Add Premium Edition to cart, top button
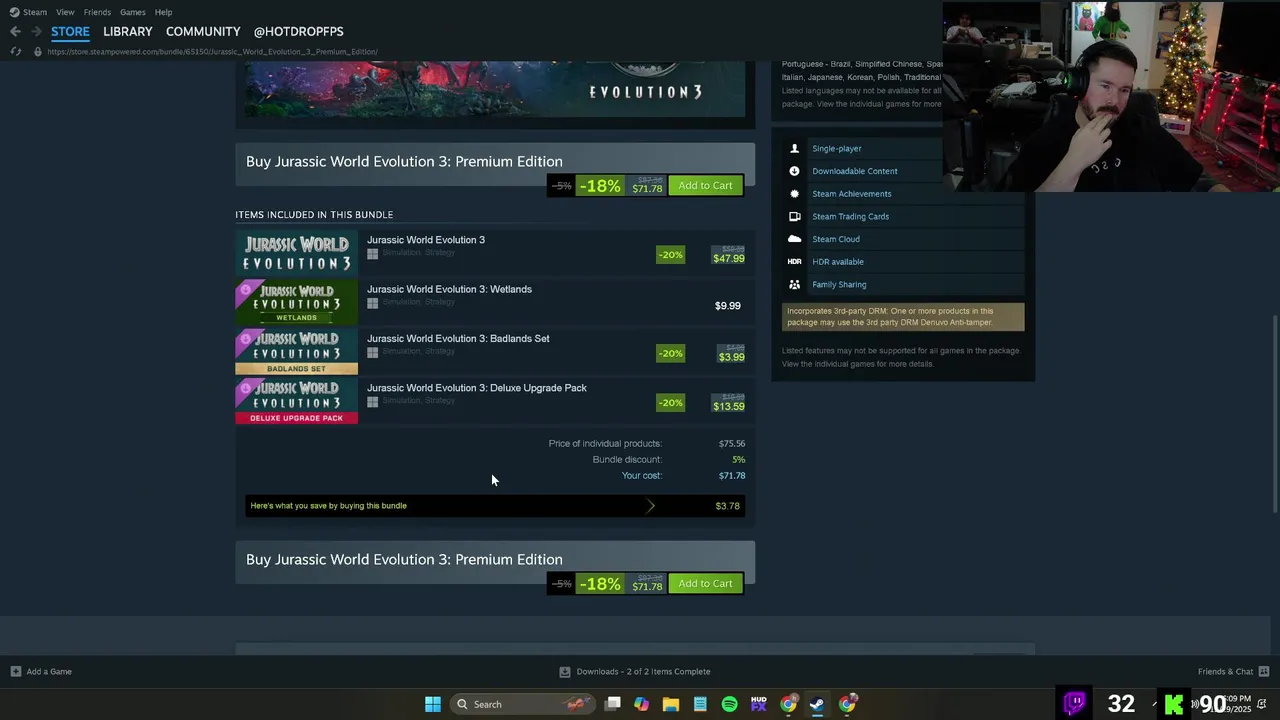Screen dimensions: 1280x720 click(705, 186)
